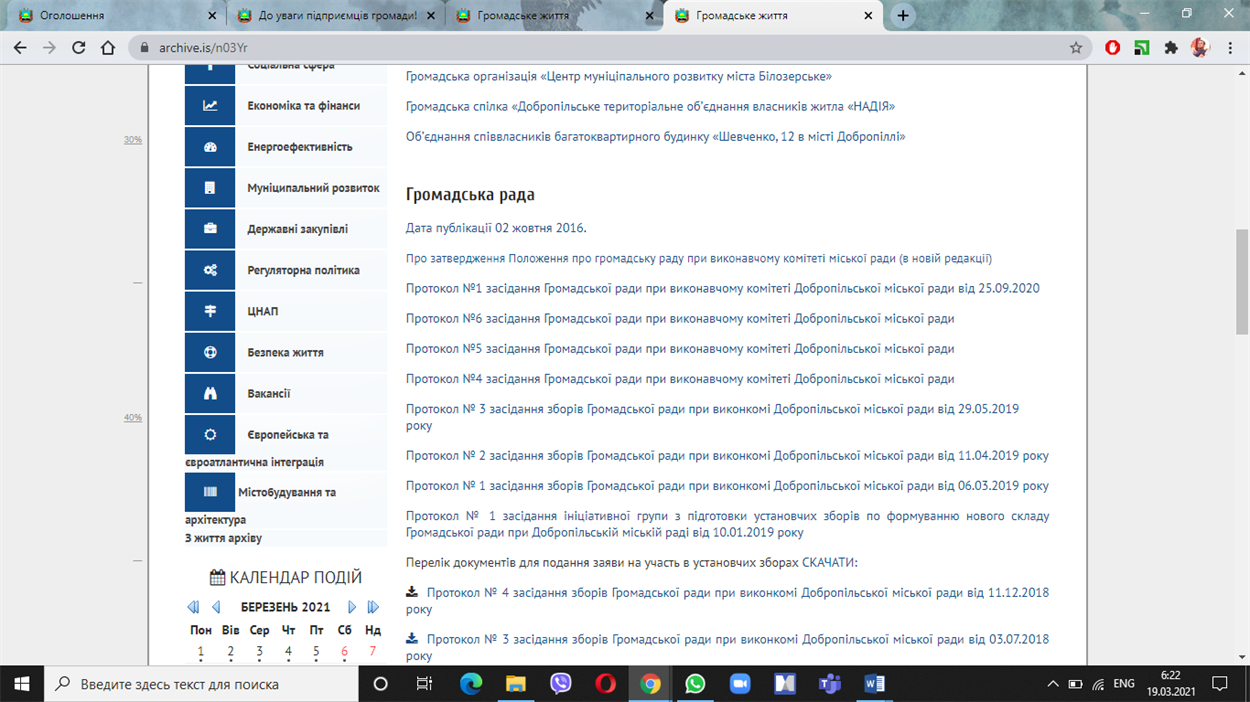Close the До уваги підприємців громади tab

(x=431, y=16)
